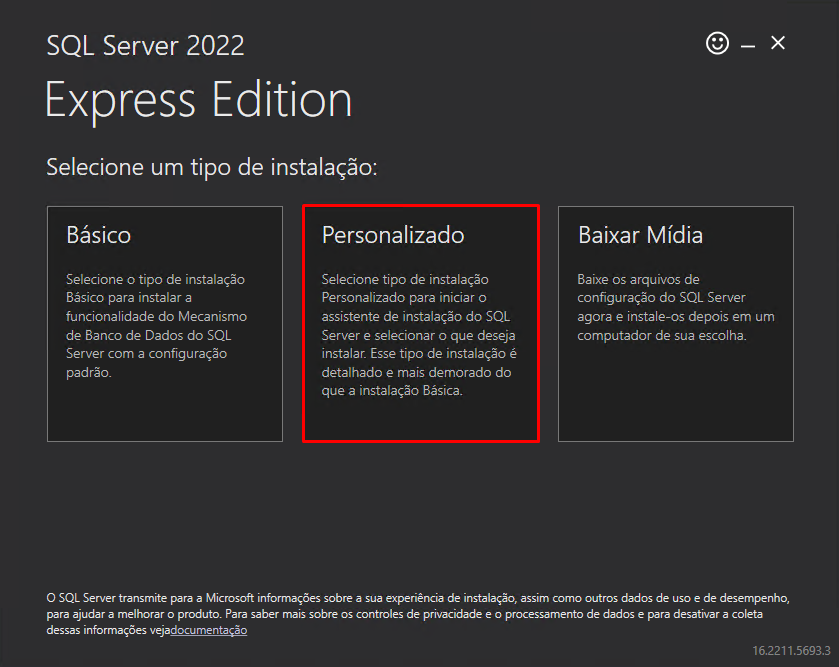The width and height of the screenshot is (839, 667).
Task: Click the smiley face feedback icon
Action: pyautogui.click(x=717, y=43)
